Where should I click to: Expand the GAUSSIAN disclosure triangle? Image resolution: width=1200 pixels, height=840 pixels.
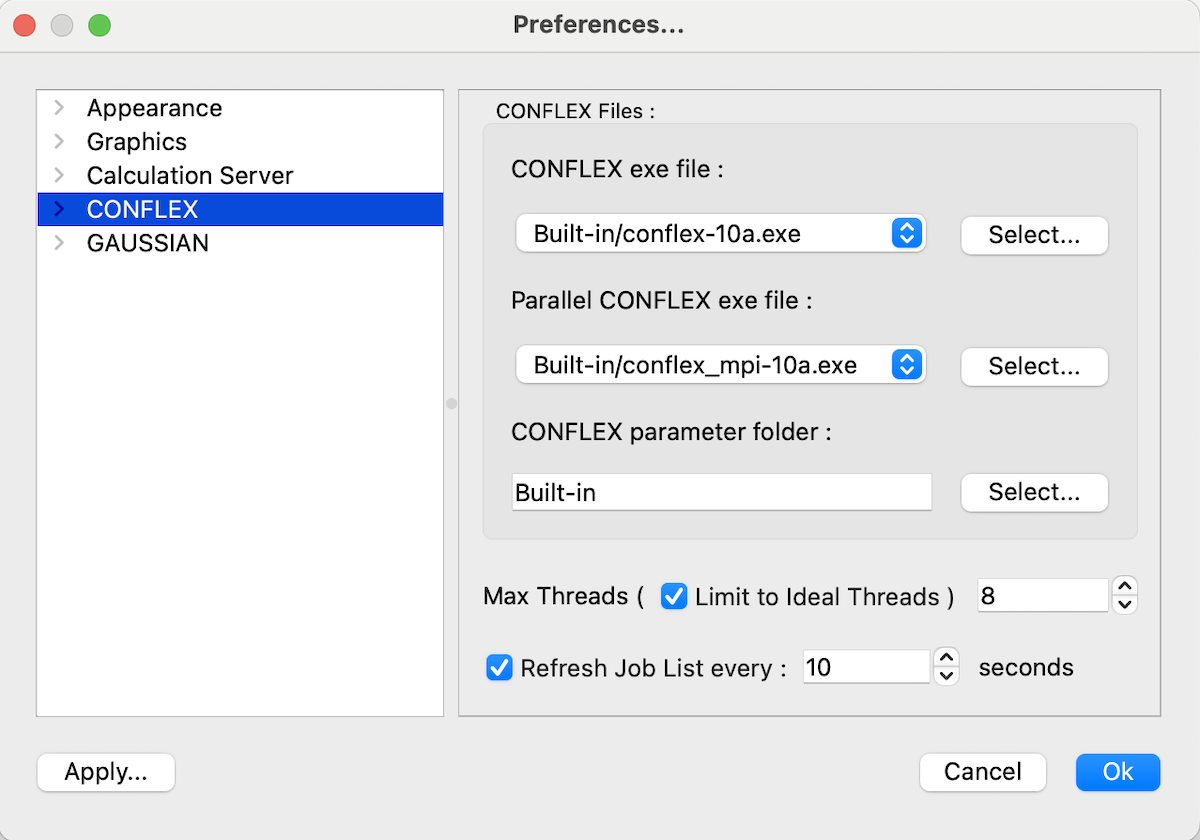coord(60,242)
